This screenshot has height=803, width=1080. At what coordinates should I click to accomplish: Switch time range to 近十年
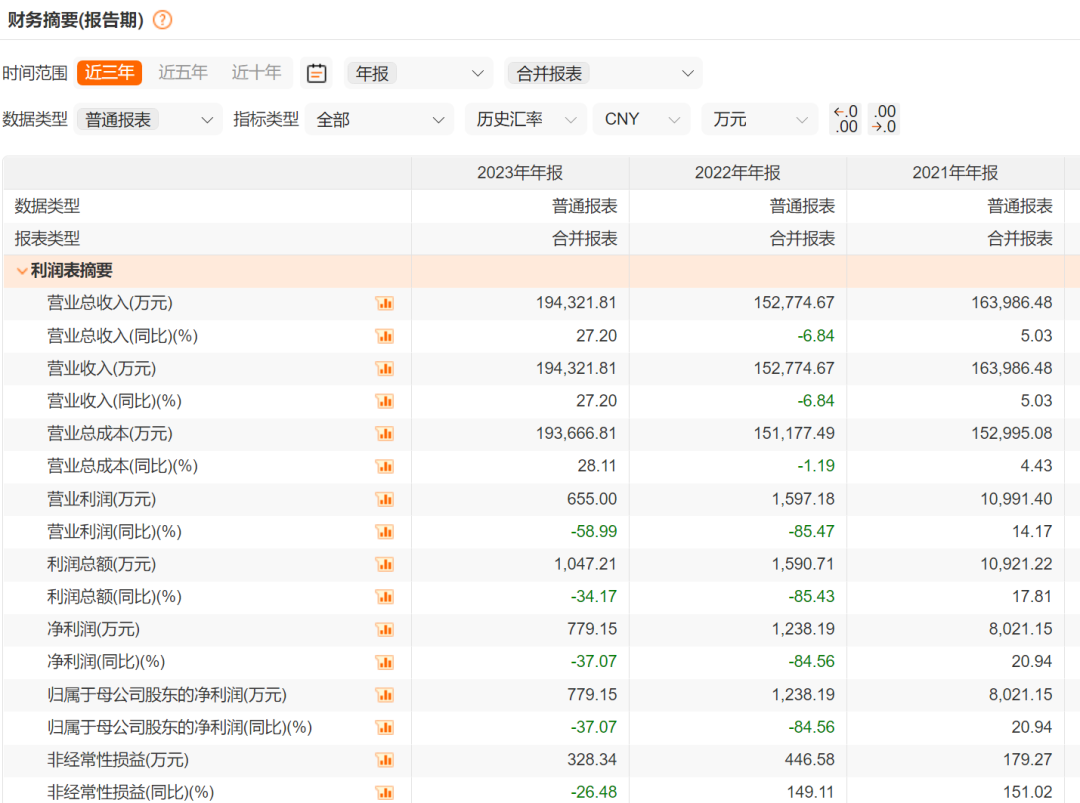click(256, 73)
